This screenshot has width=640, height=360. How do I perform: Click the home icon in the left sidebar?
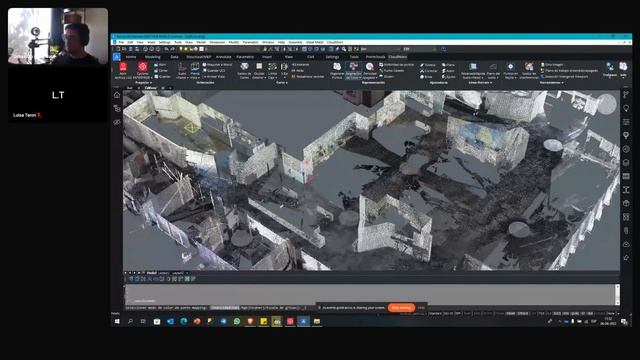[117, 95]
